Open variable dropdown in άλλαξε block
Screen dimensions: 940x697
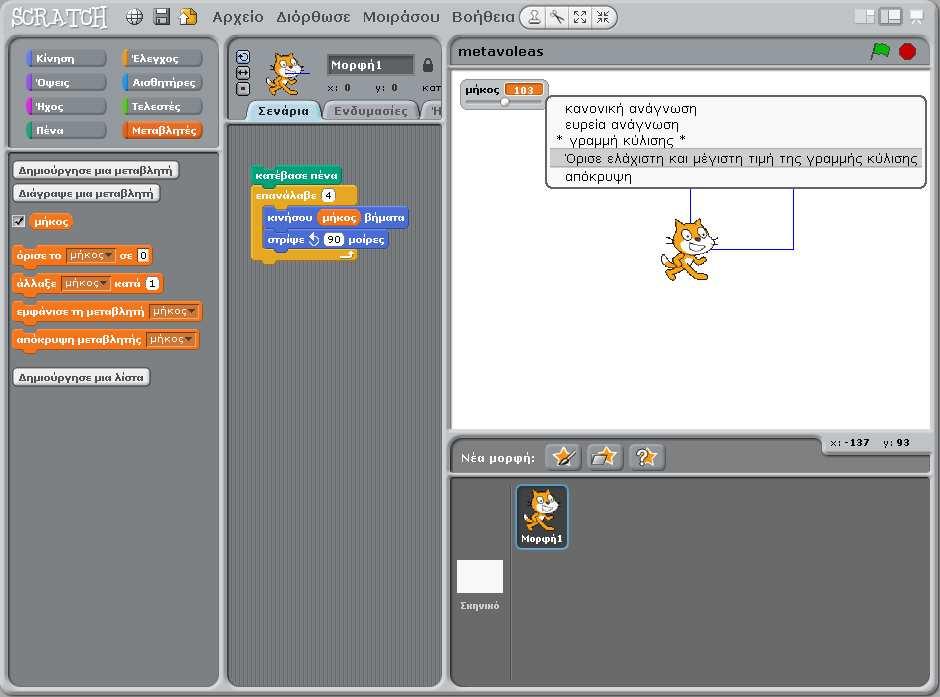click(86, 283)
